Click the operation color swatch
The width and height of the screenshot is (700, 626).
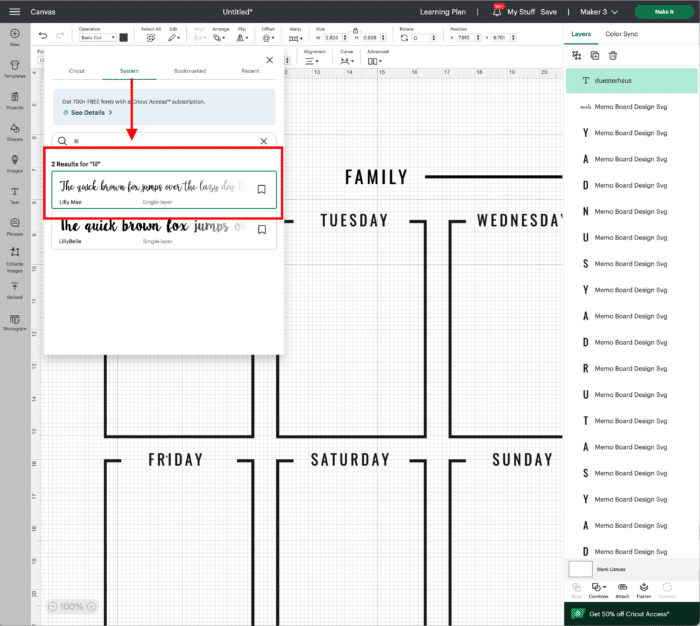(x=124, y=37)
